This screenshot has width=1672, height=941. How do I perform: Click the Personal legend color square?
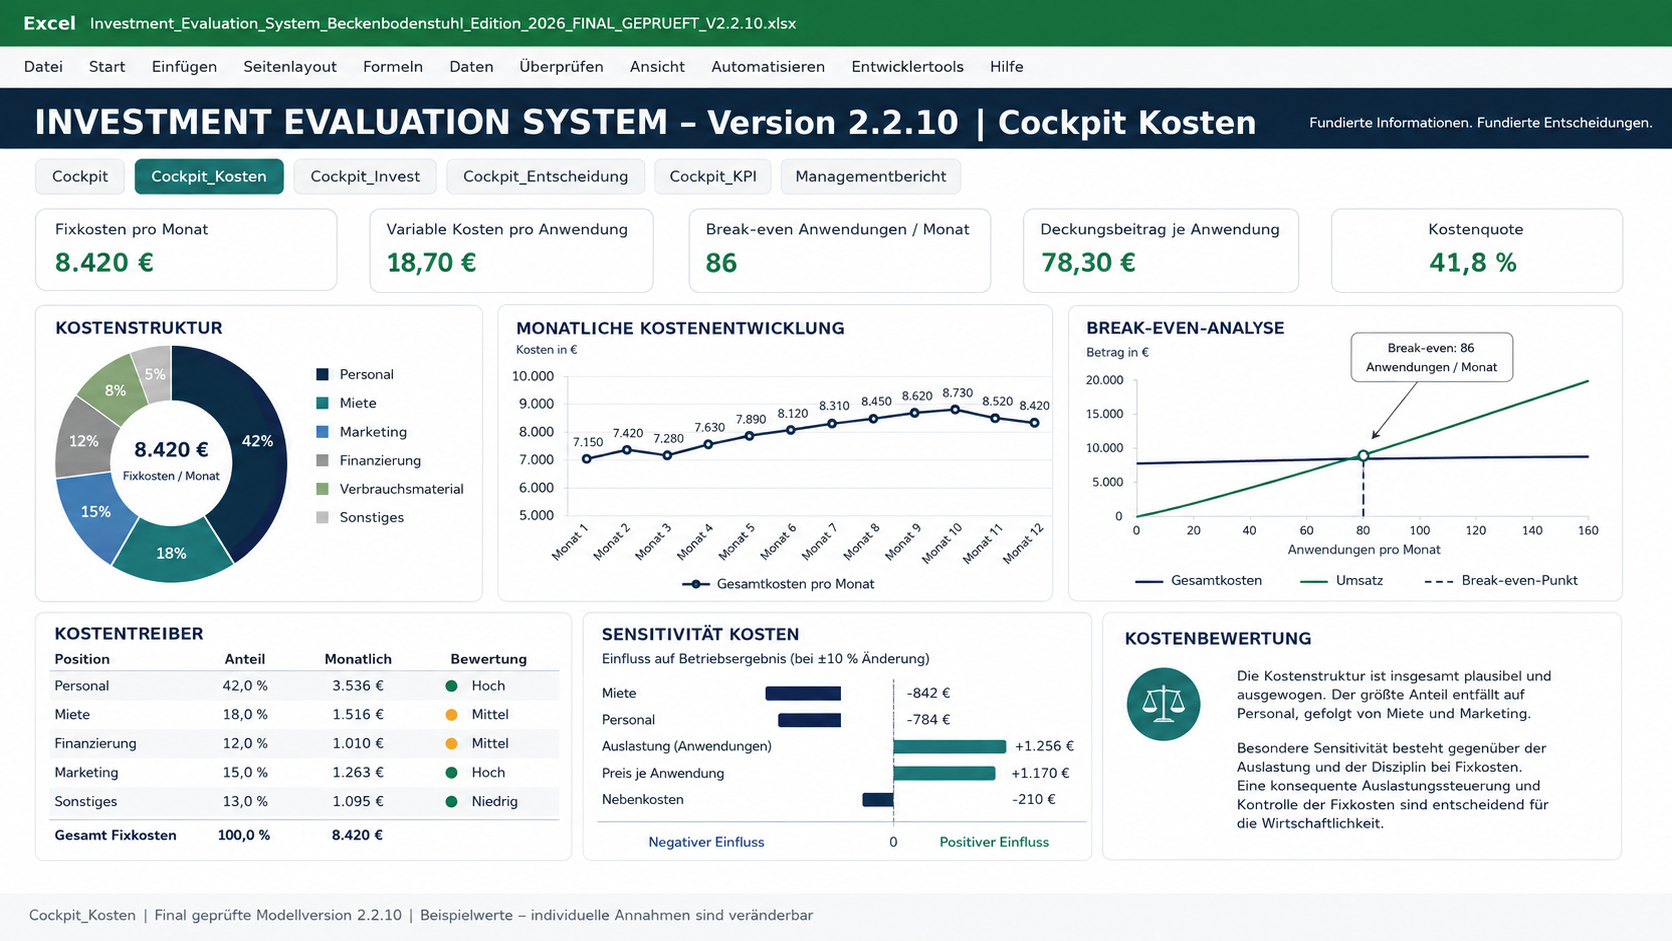coord(322,375)
